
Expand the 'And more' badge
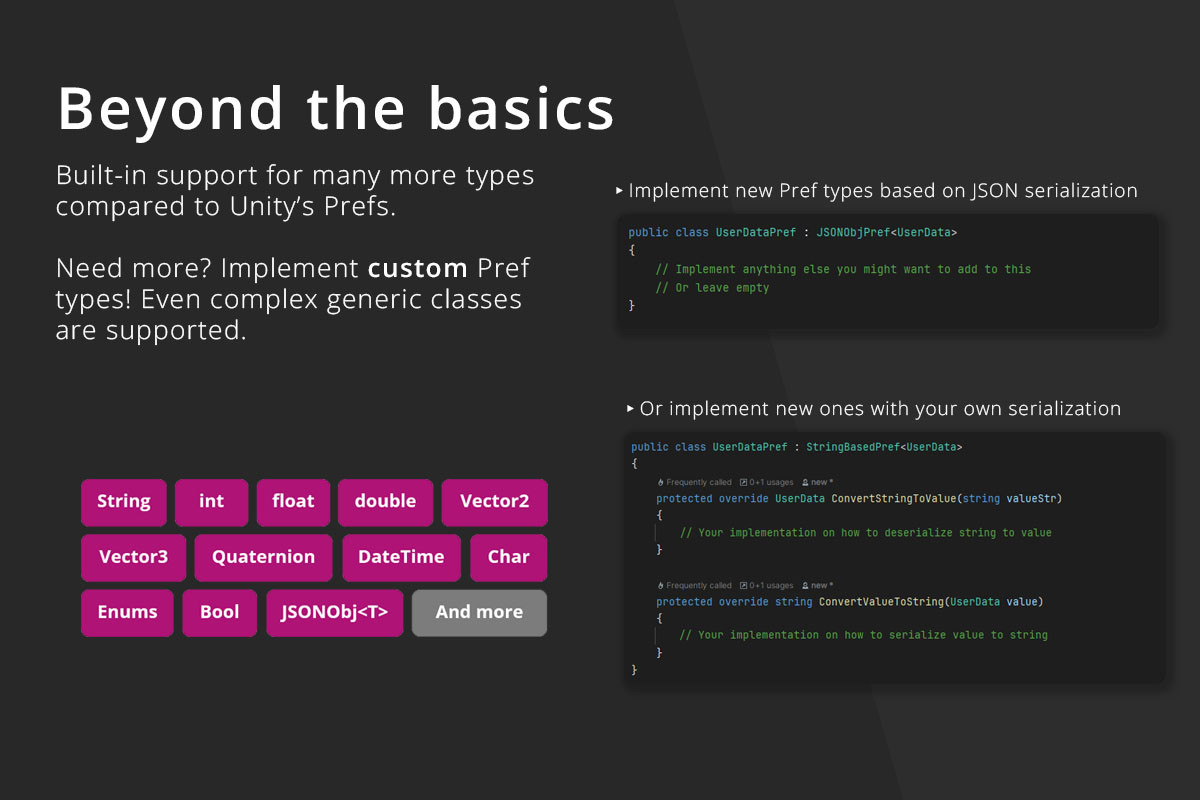(479, 612)
